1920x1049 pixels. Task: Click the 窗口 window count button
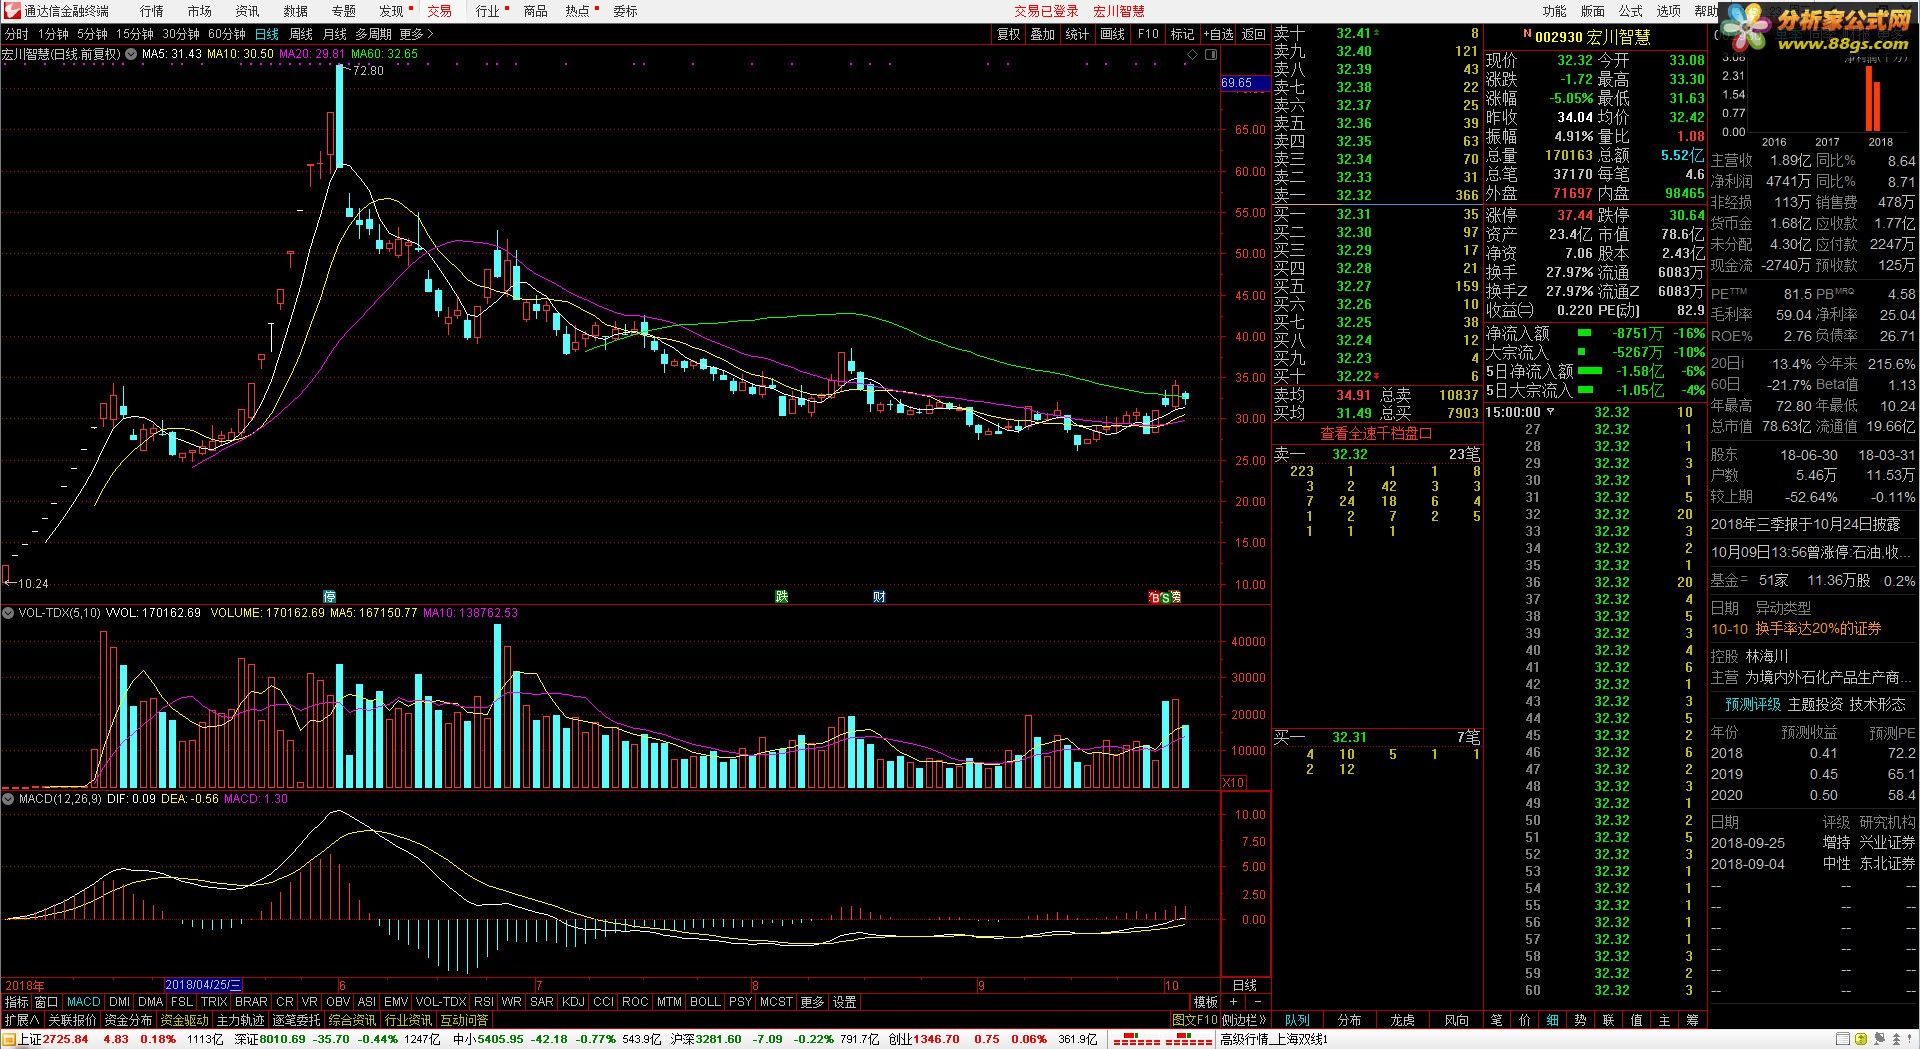[47, 1002]
